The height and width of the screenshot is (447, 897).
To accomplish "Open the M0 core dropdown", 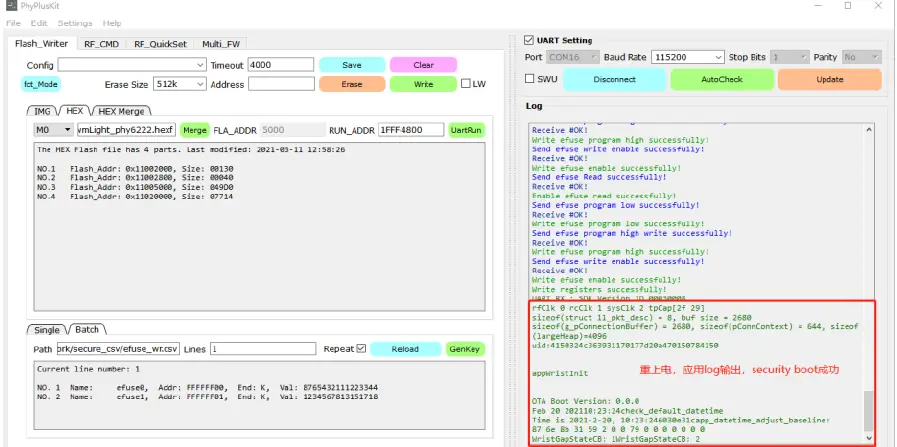I will [x=54, y=130].
